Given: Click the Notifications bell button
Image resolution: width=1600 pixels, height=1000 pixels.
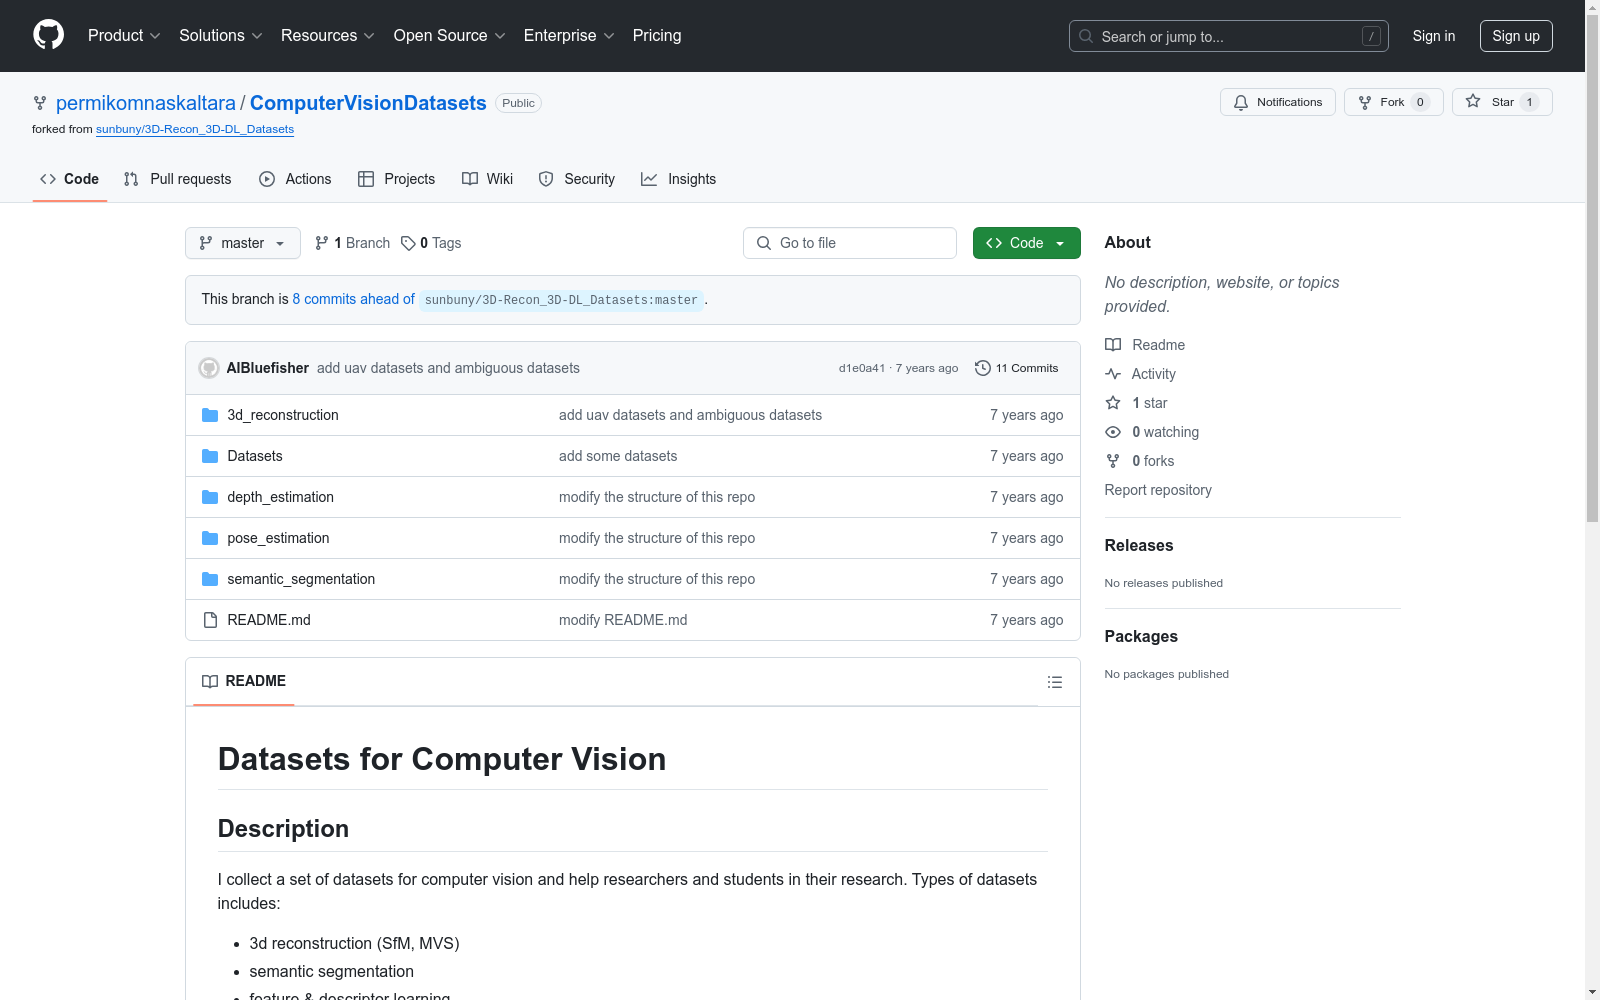Looking at the screenshot, I should click(x=1277, y=102).
